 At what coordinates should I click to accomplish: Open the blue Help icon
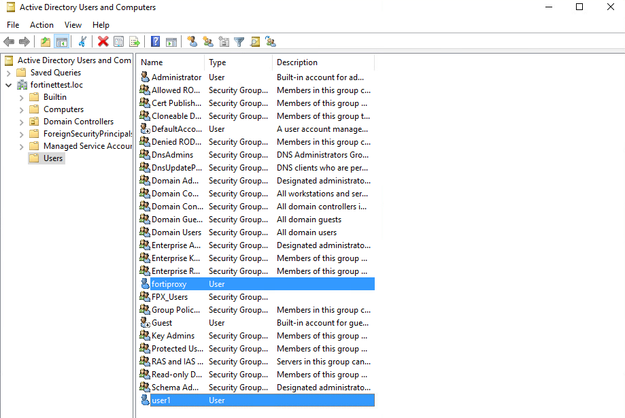155,41
